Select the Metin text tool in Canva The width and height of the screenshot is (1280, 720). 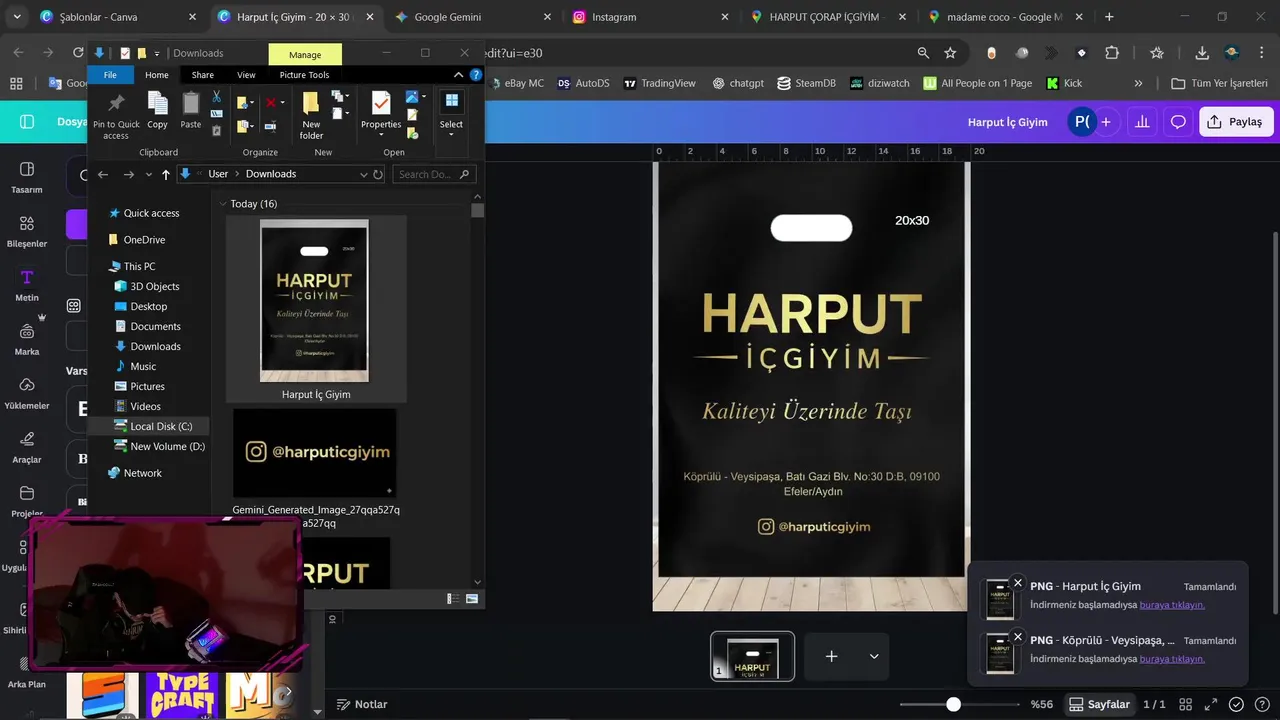pos(27,285)
